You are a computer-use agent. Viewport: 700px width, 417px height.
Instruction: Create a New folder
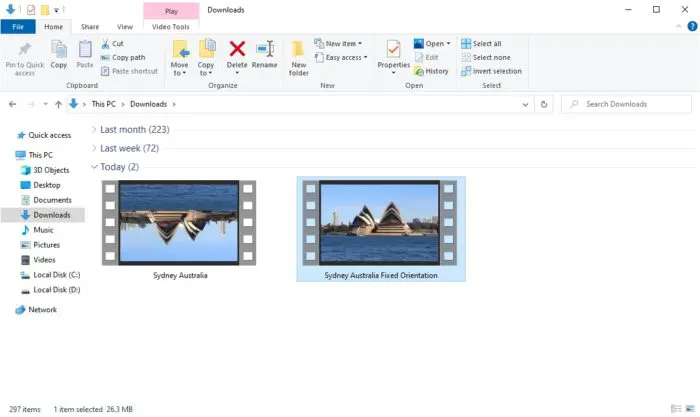[x=298, y=58]
